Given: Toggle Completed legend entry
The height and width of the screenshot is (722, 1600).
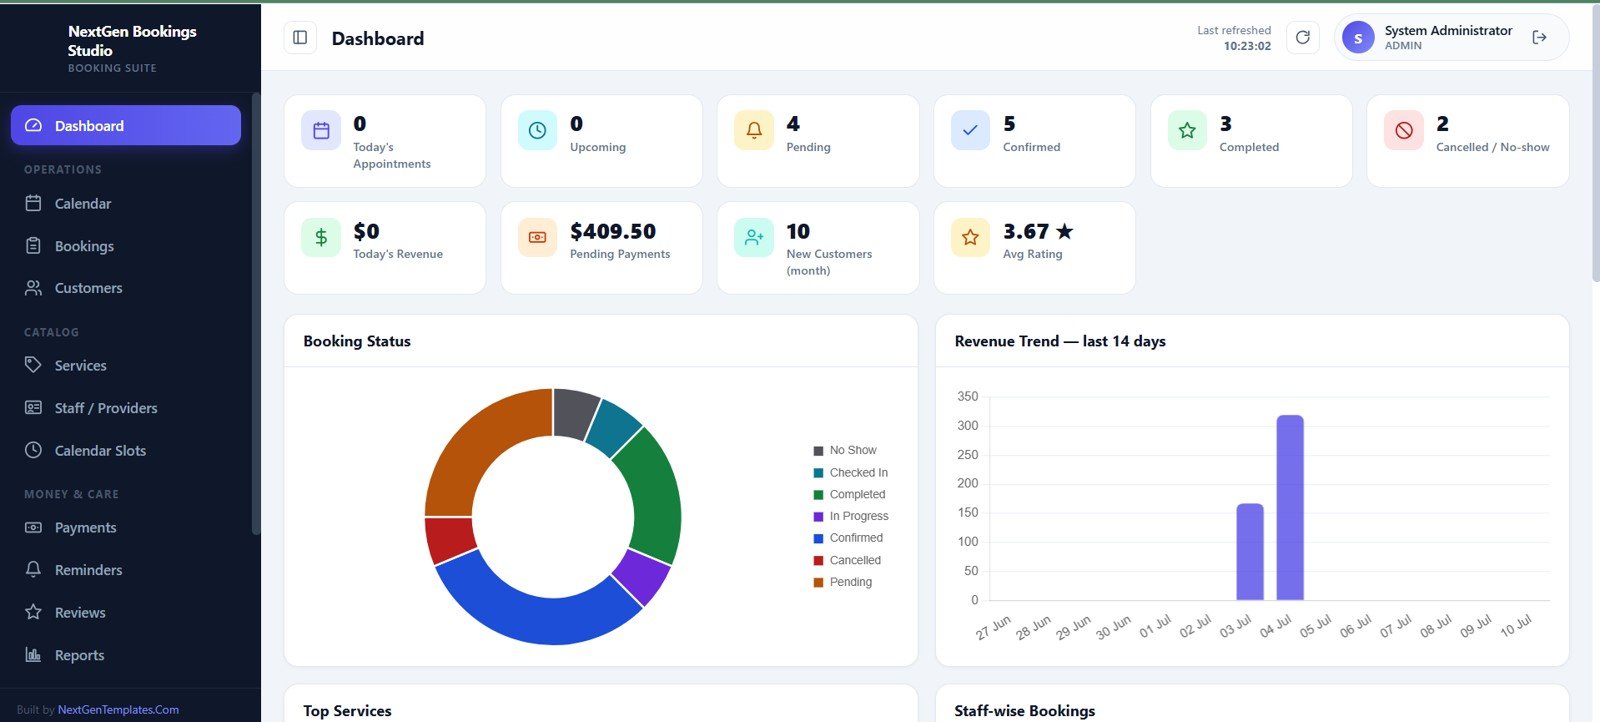Looking at the screenshot, I should tap(850, 495).
